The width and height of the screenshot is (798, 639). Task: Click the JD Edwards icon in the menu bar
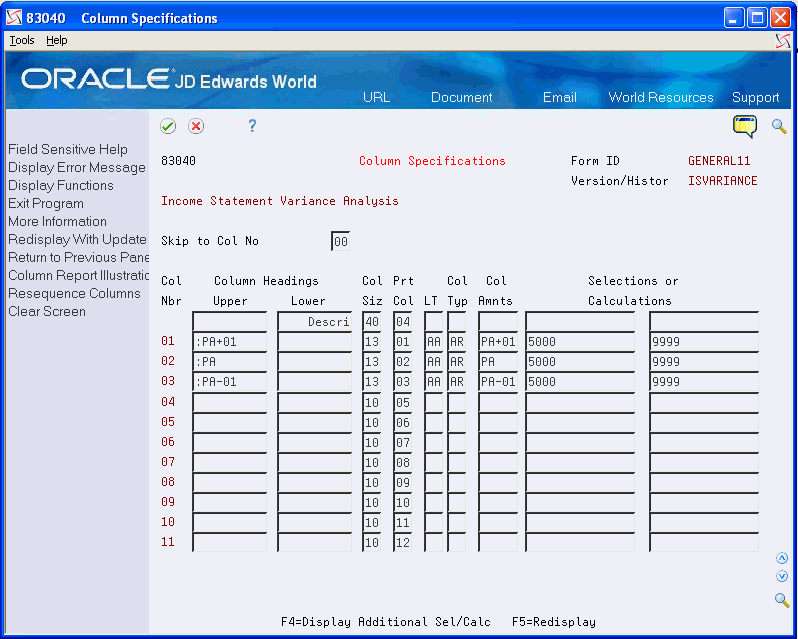pos(783,41)
